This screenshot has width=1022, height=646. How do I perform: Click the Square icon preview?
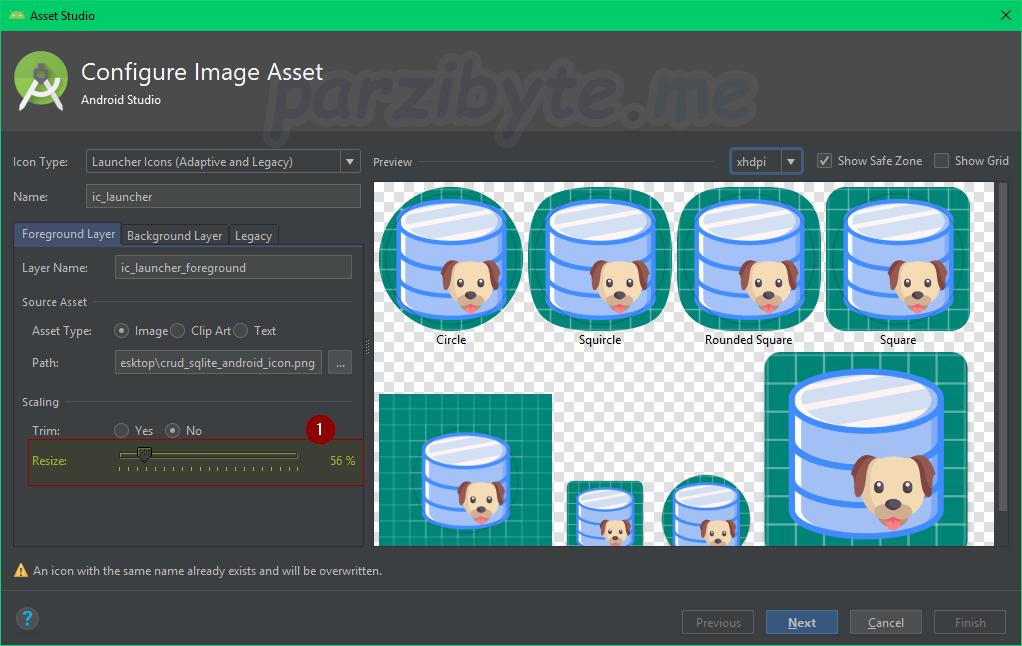897,259
